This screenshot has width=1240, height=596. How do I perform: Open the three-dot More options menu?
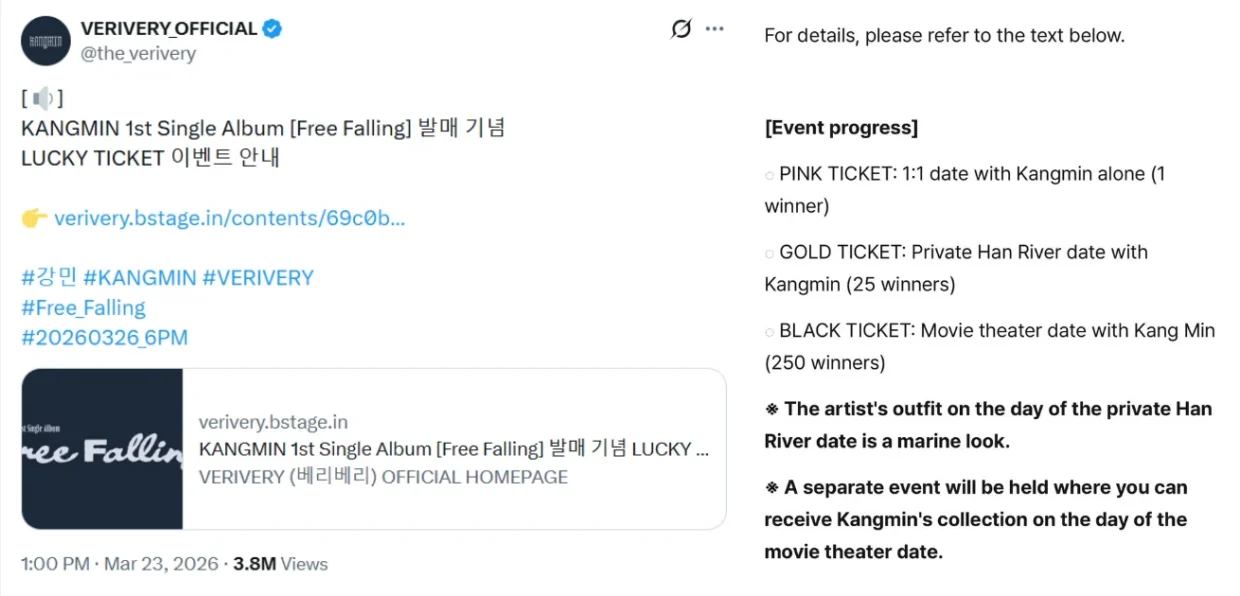[714, 29]
